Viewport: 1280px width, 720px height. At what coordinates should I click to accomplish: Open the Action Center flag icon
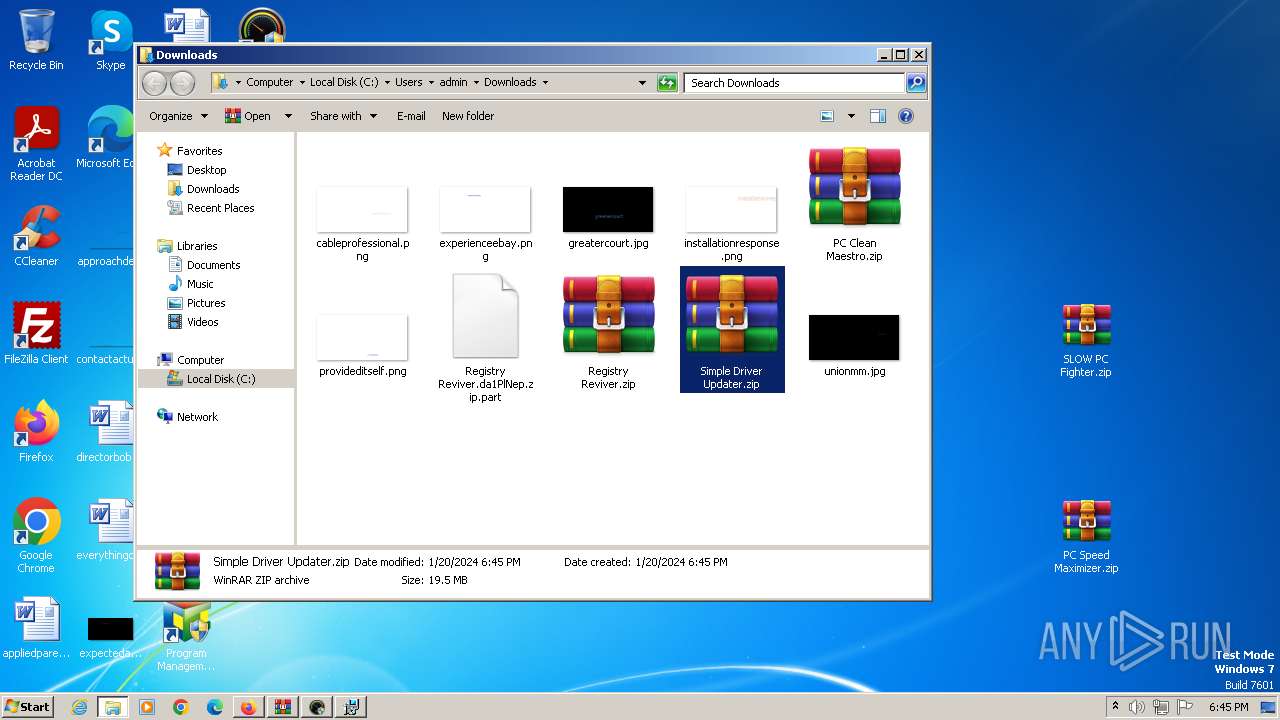coord(1185,707)
